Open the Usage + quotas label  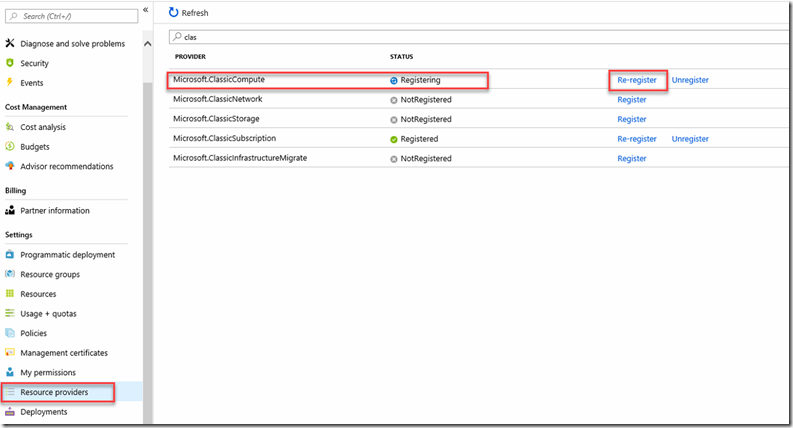[48, 314]
